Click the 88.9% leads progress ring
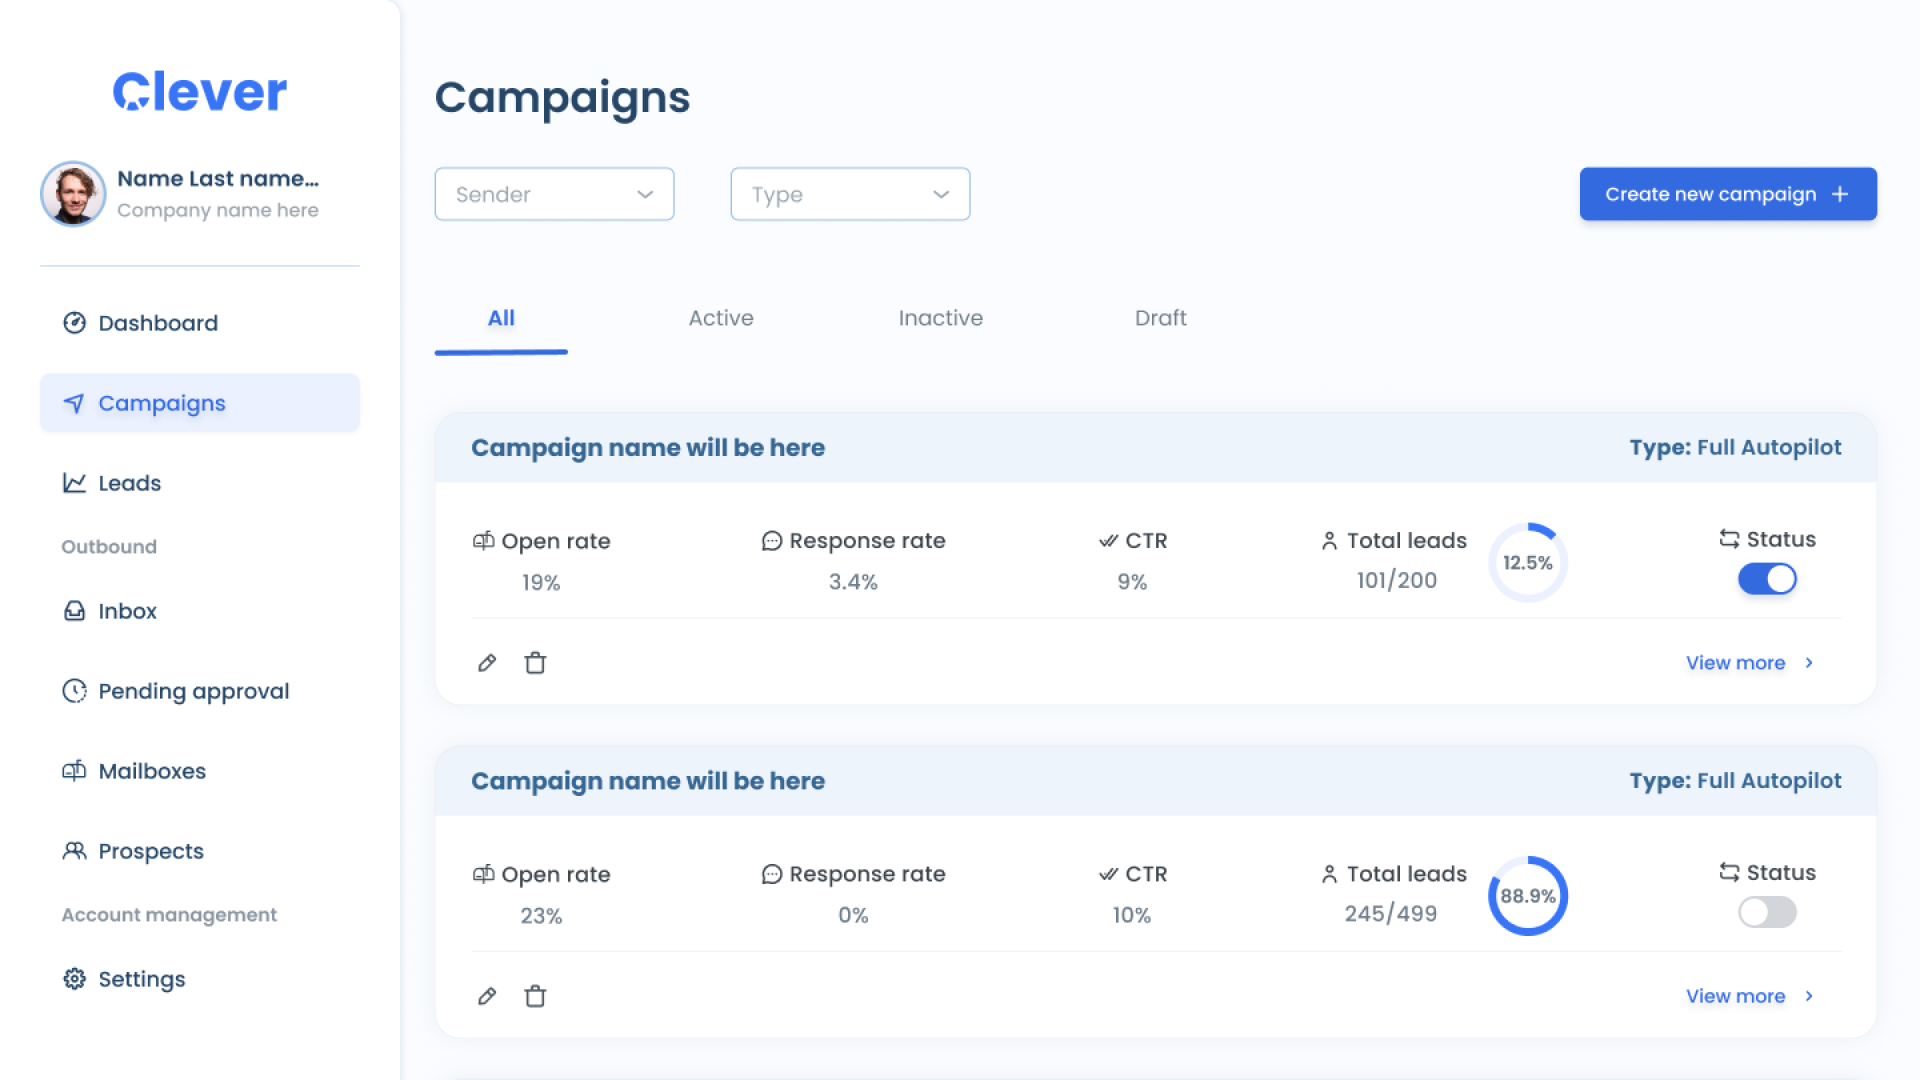Screen dimensions: 1920x1080 pos(1527,896)
